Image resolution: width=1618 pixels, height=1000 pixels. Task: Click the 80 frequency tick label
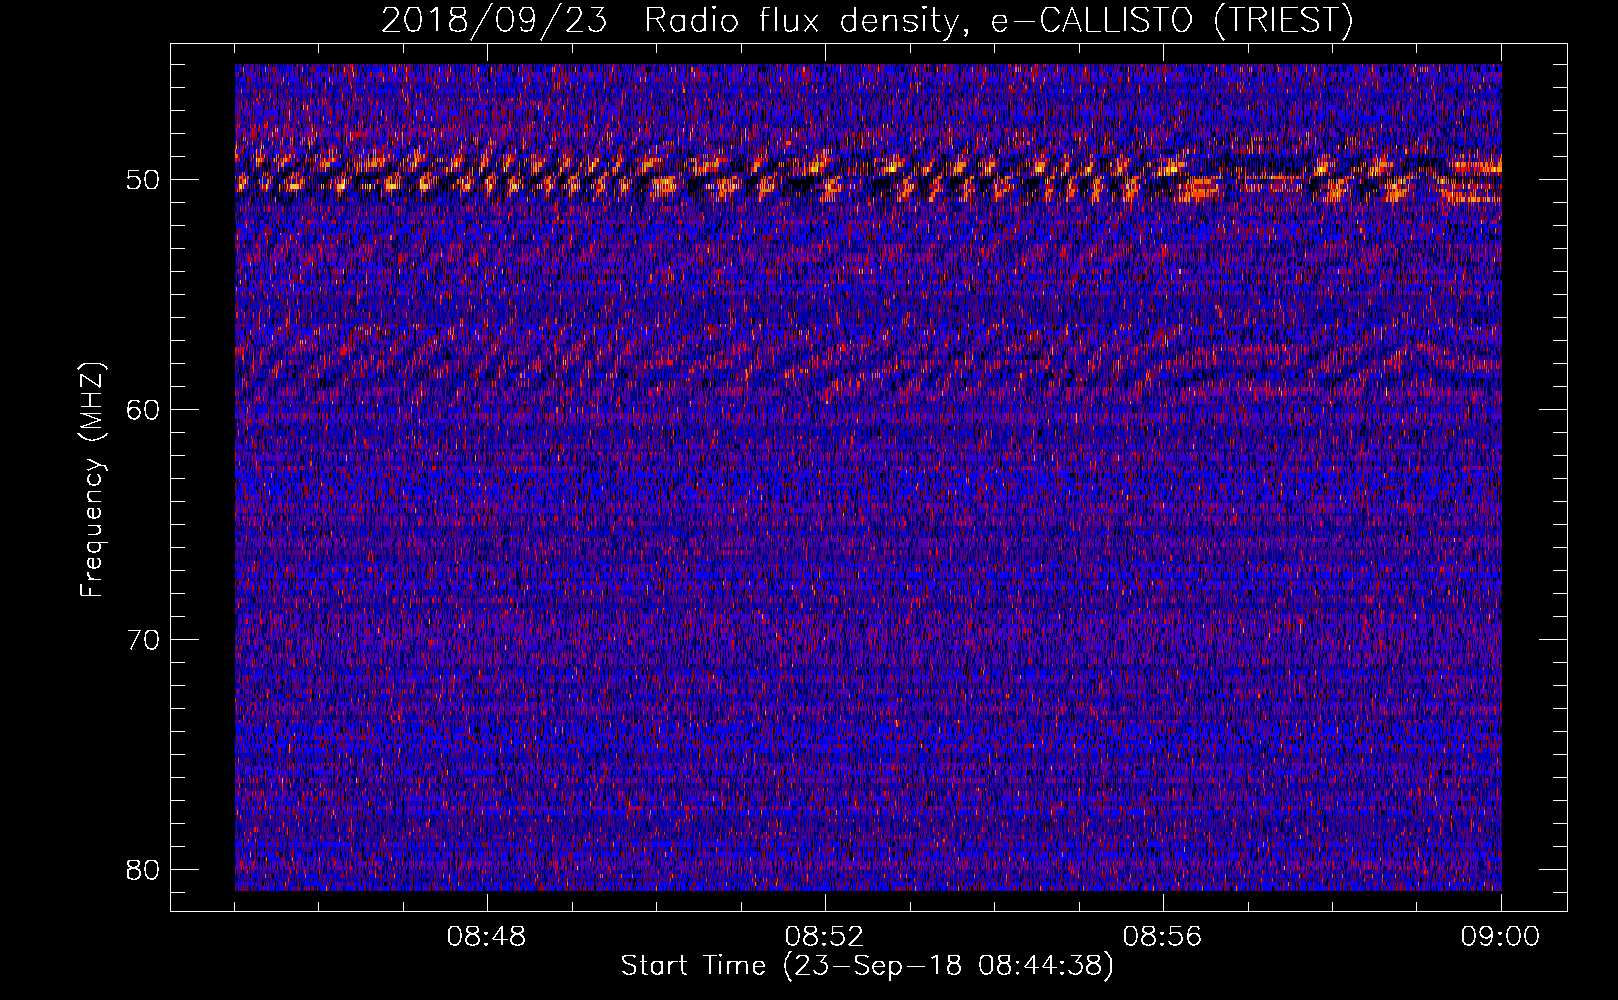(144, 869)
